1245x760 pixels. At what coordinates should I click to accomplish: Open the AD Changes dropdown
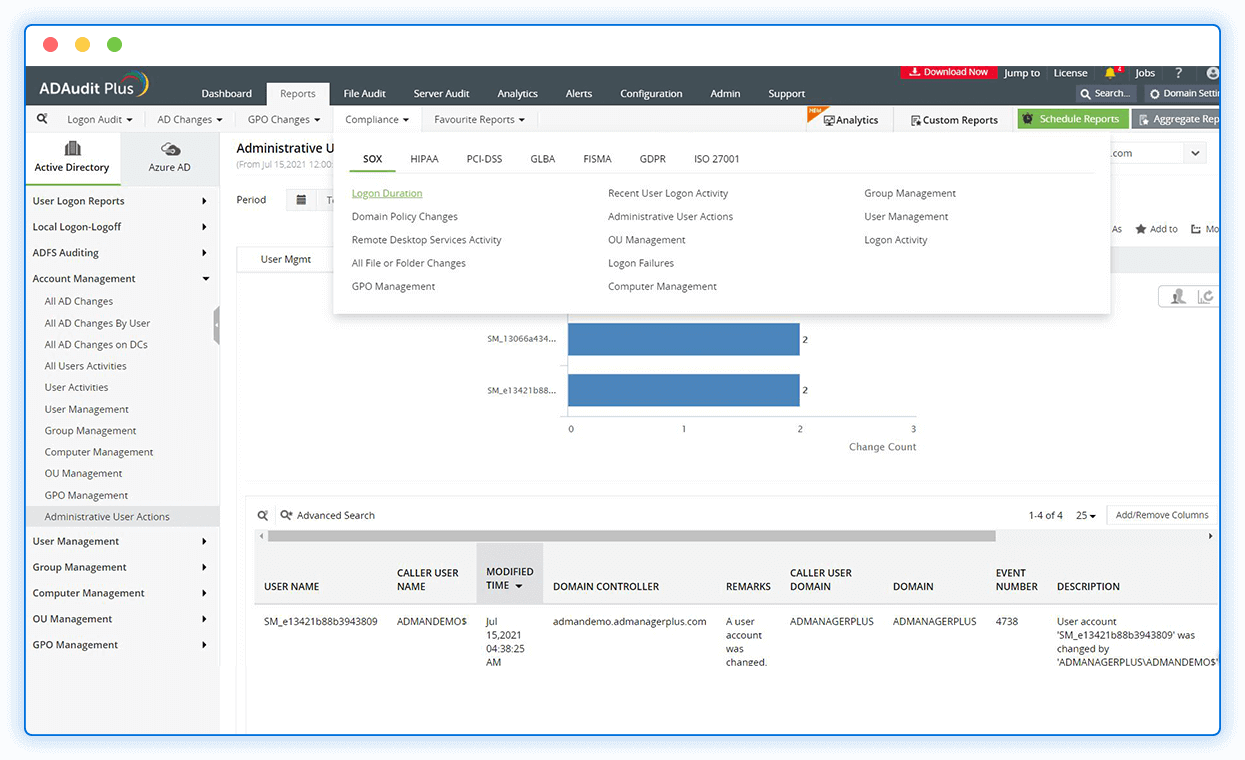point(188,118)
